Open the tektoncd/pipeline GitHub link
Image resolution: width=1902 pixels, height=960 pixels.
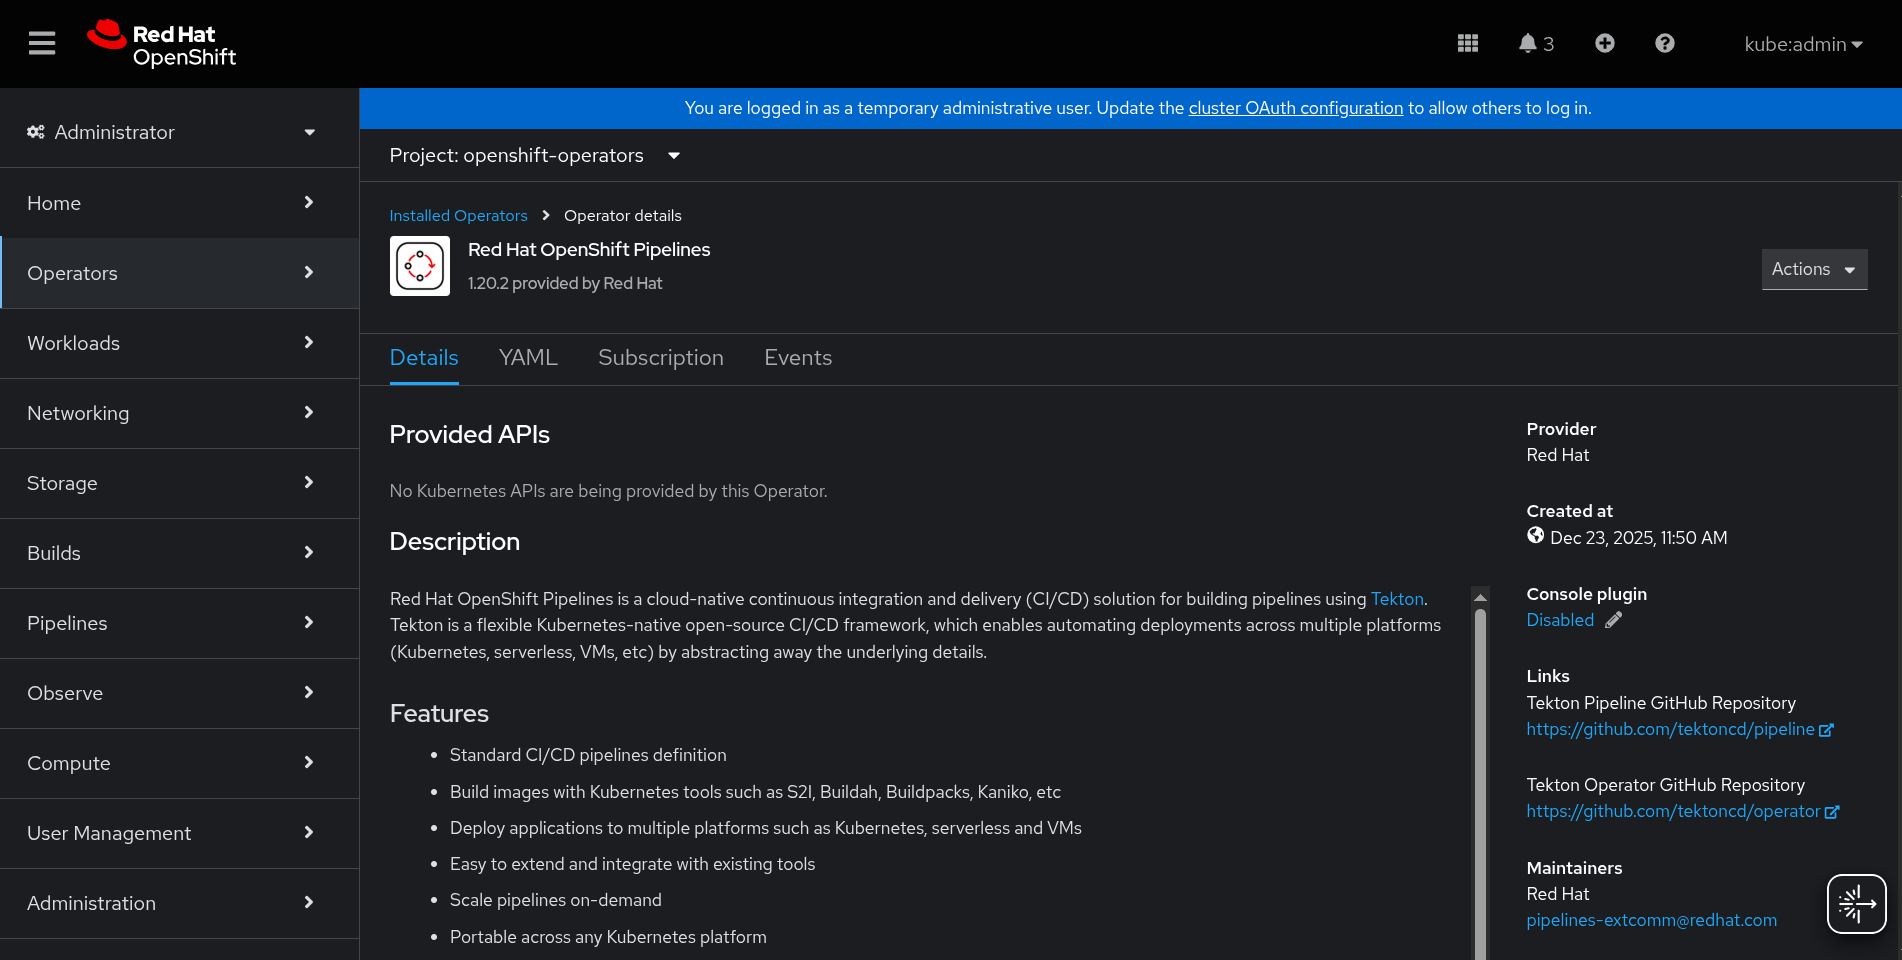[1680, 730]
